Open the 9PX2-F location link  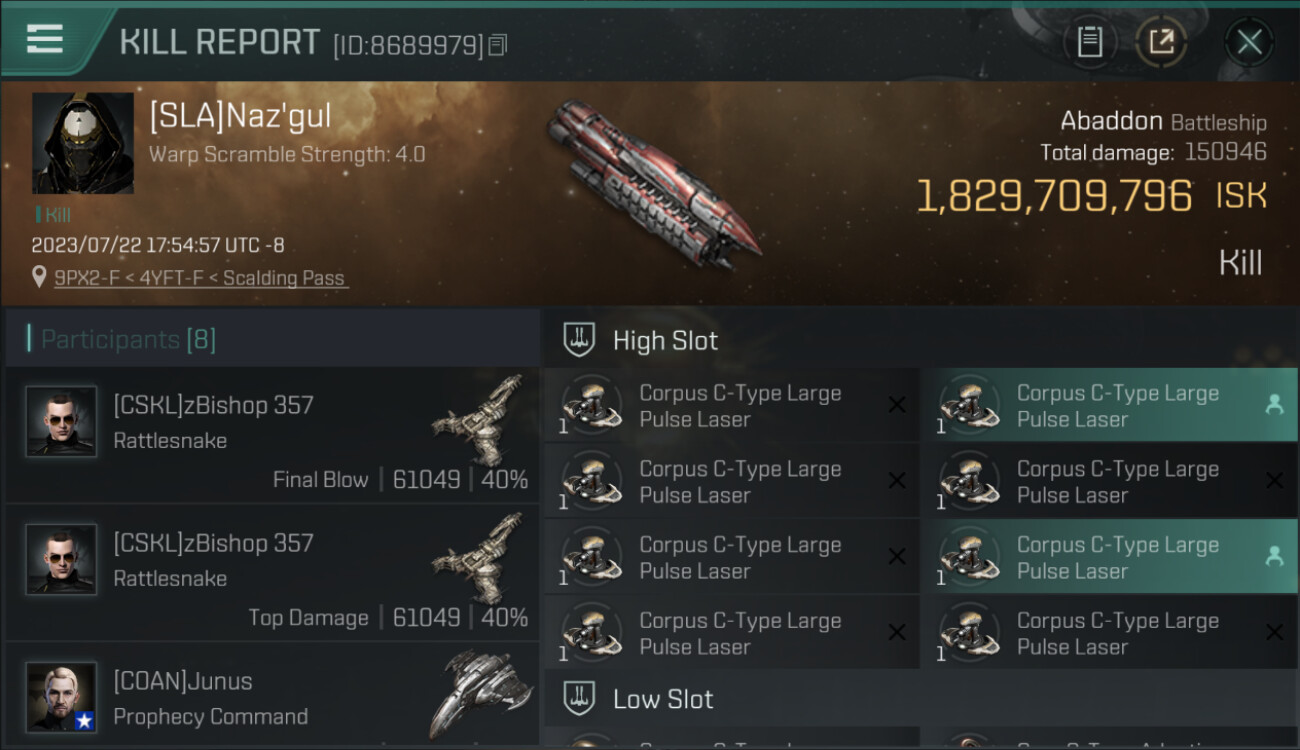(x=201, y=278)
